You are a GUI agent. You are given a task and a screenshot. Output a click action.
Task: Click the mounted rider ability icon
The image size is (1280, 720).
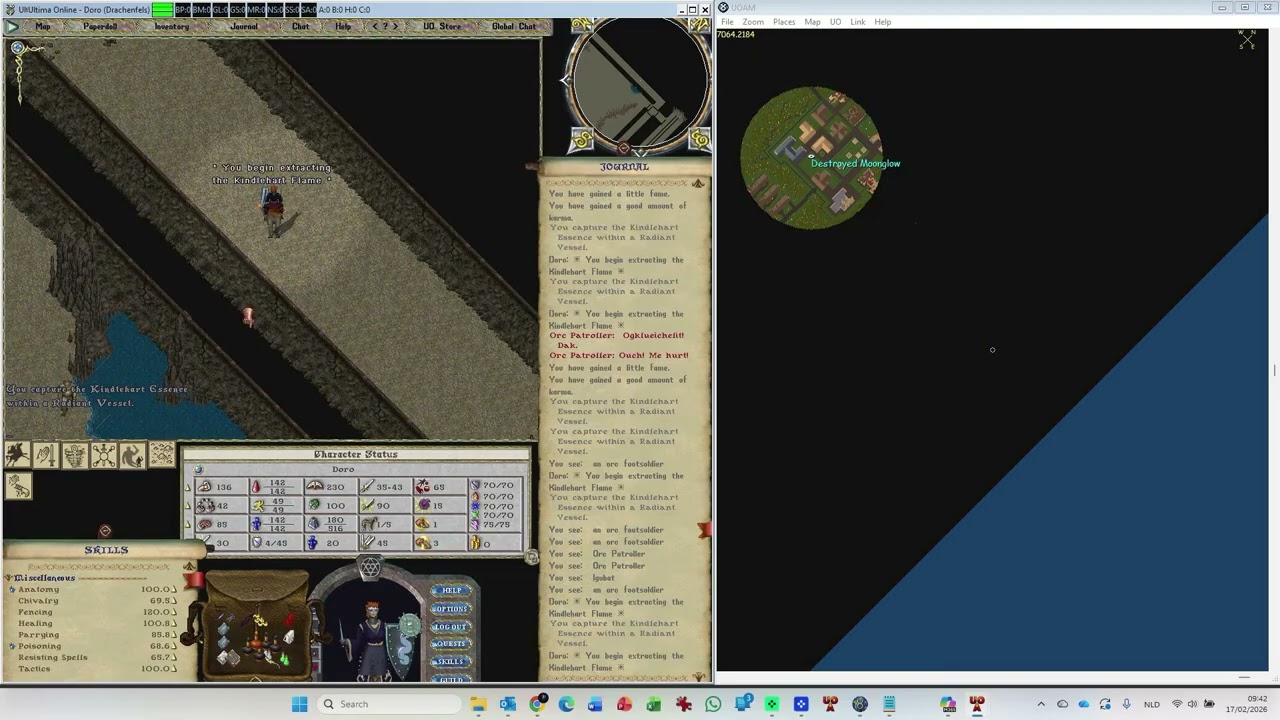click(17, 455)
